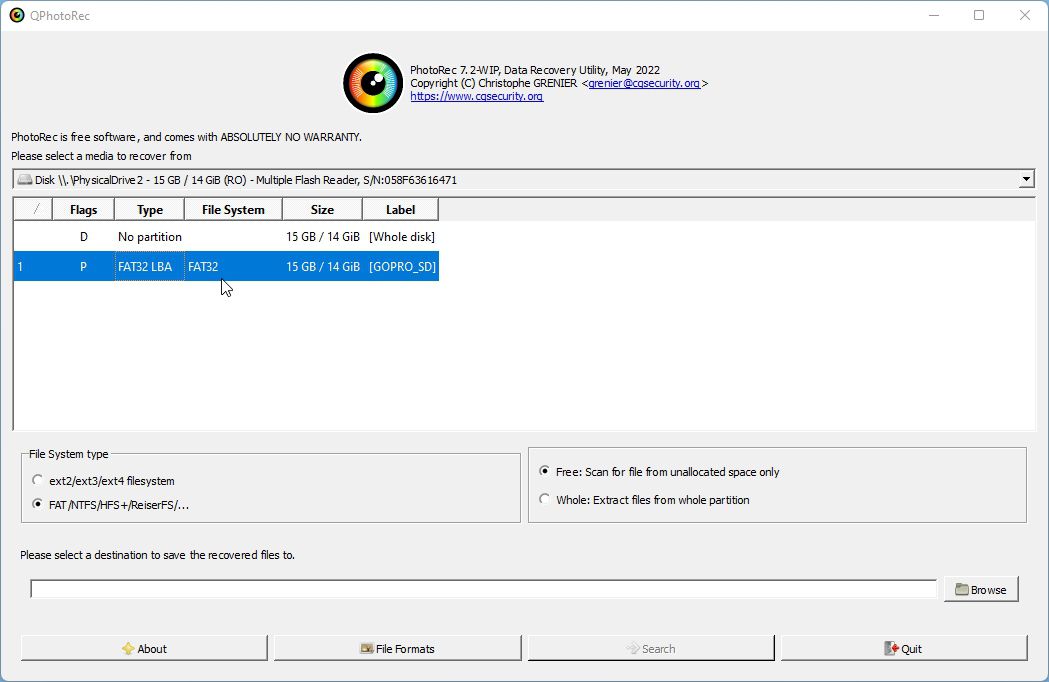Open the https://www.cgsecurity.org website link

click(x=476, y=96)
